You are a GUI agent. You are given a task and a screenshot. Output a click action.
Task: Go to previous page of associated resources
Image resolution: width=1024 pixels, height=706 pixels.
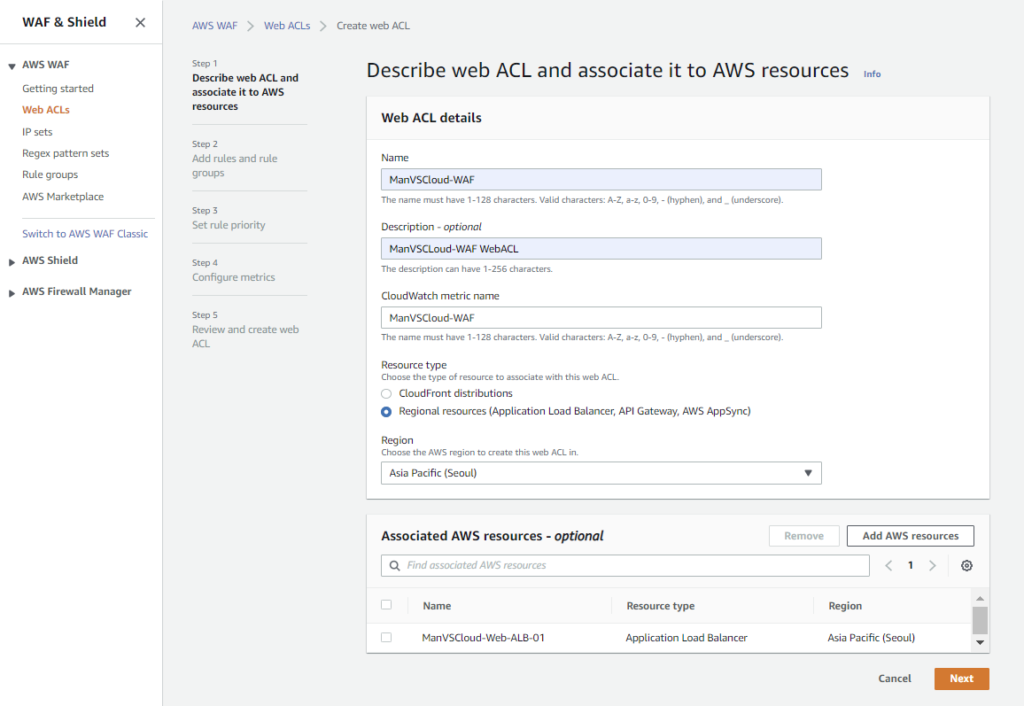[x=889, y=566]
